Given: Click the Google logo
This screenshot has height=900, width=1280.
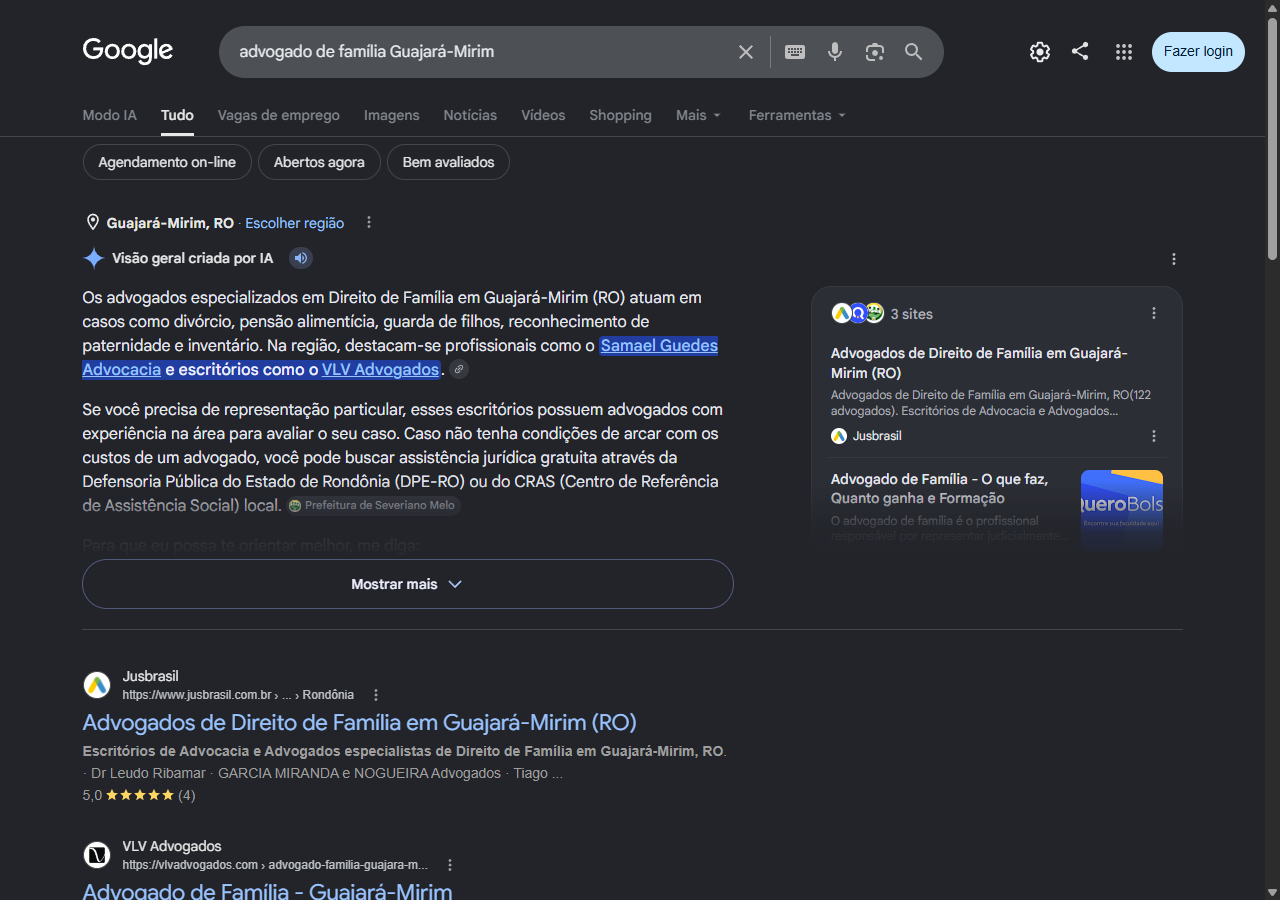Looking at the screenshot, I should click(x=128, y=51).
